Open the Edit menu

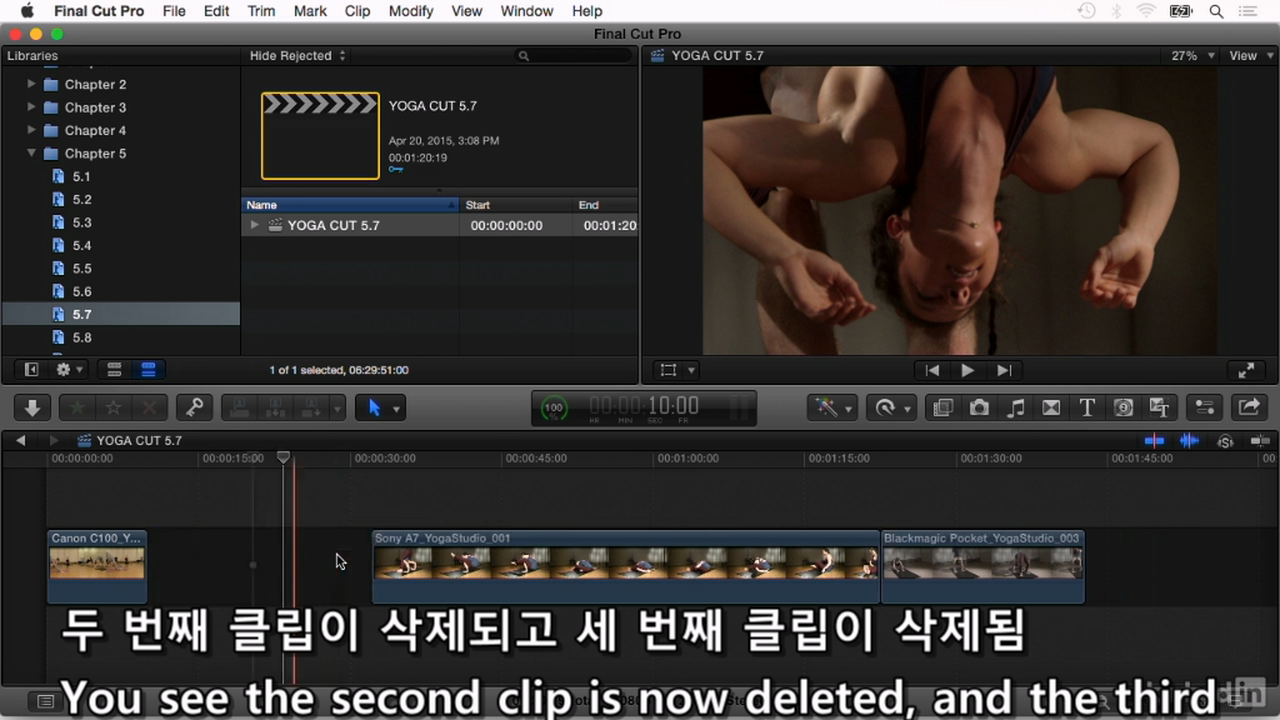(x=216, y=11)
